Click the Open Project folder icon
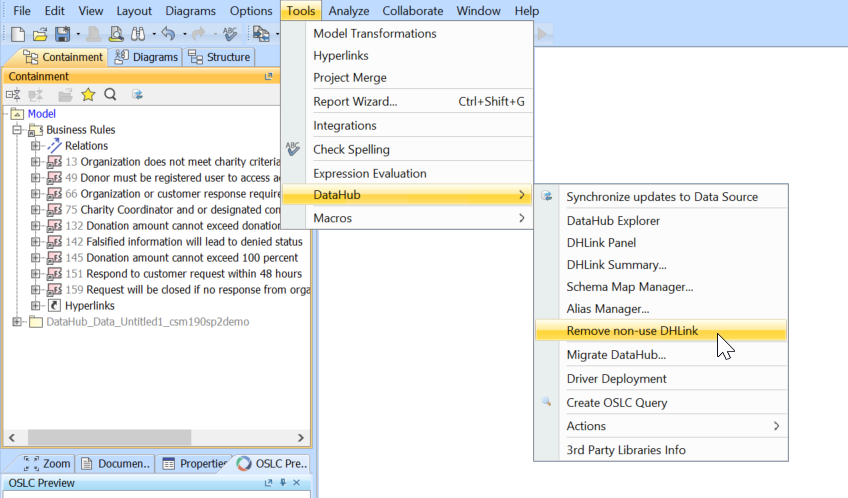 tap(40, 33)
